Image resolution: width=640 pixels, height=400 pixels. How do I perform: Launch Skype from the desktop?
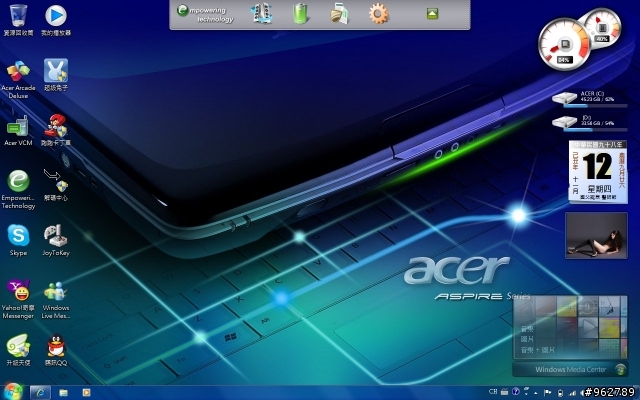pos(18,240)
